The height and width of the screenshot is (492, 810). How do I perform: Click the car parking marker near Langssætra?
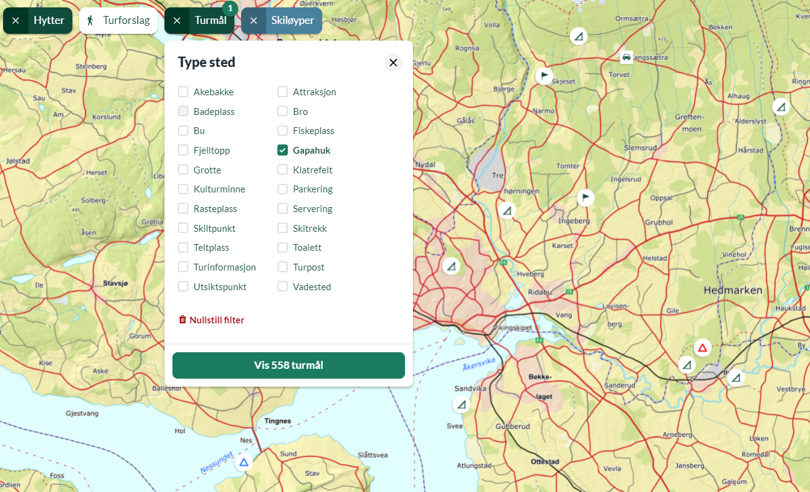[x=627, y=57]
